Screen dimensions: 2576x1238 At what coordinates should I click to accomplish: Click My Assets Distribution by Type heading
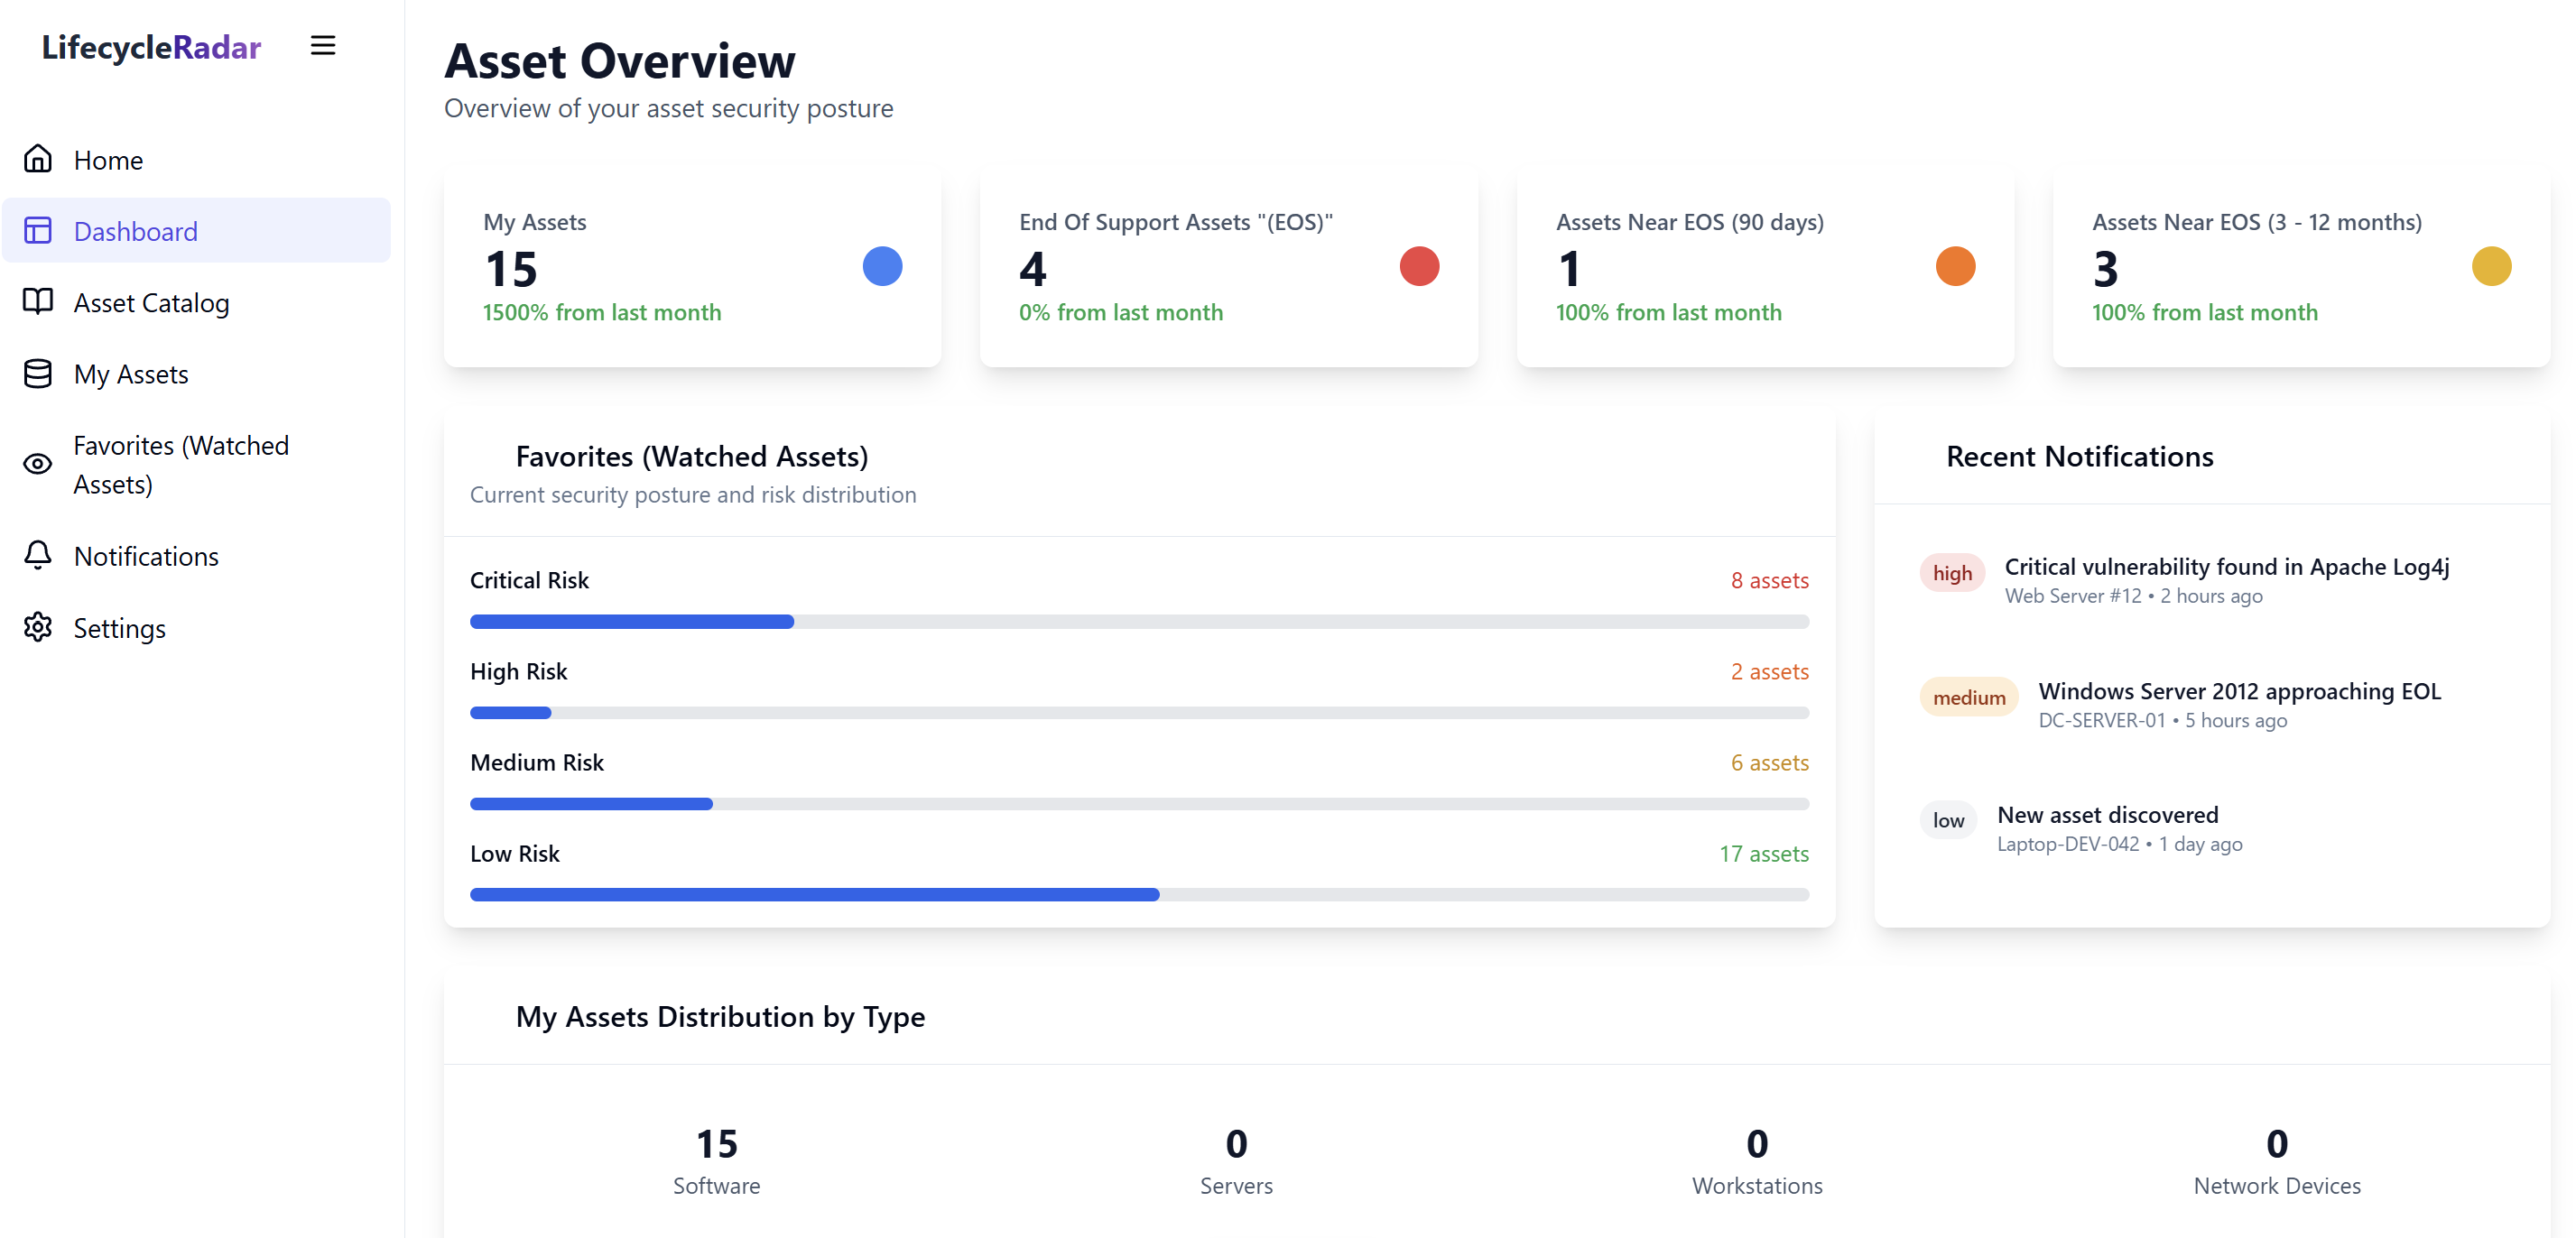pyautogui.click(x=720, y=1016)
